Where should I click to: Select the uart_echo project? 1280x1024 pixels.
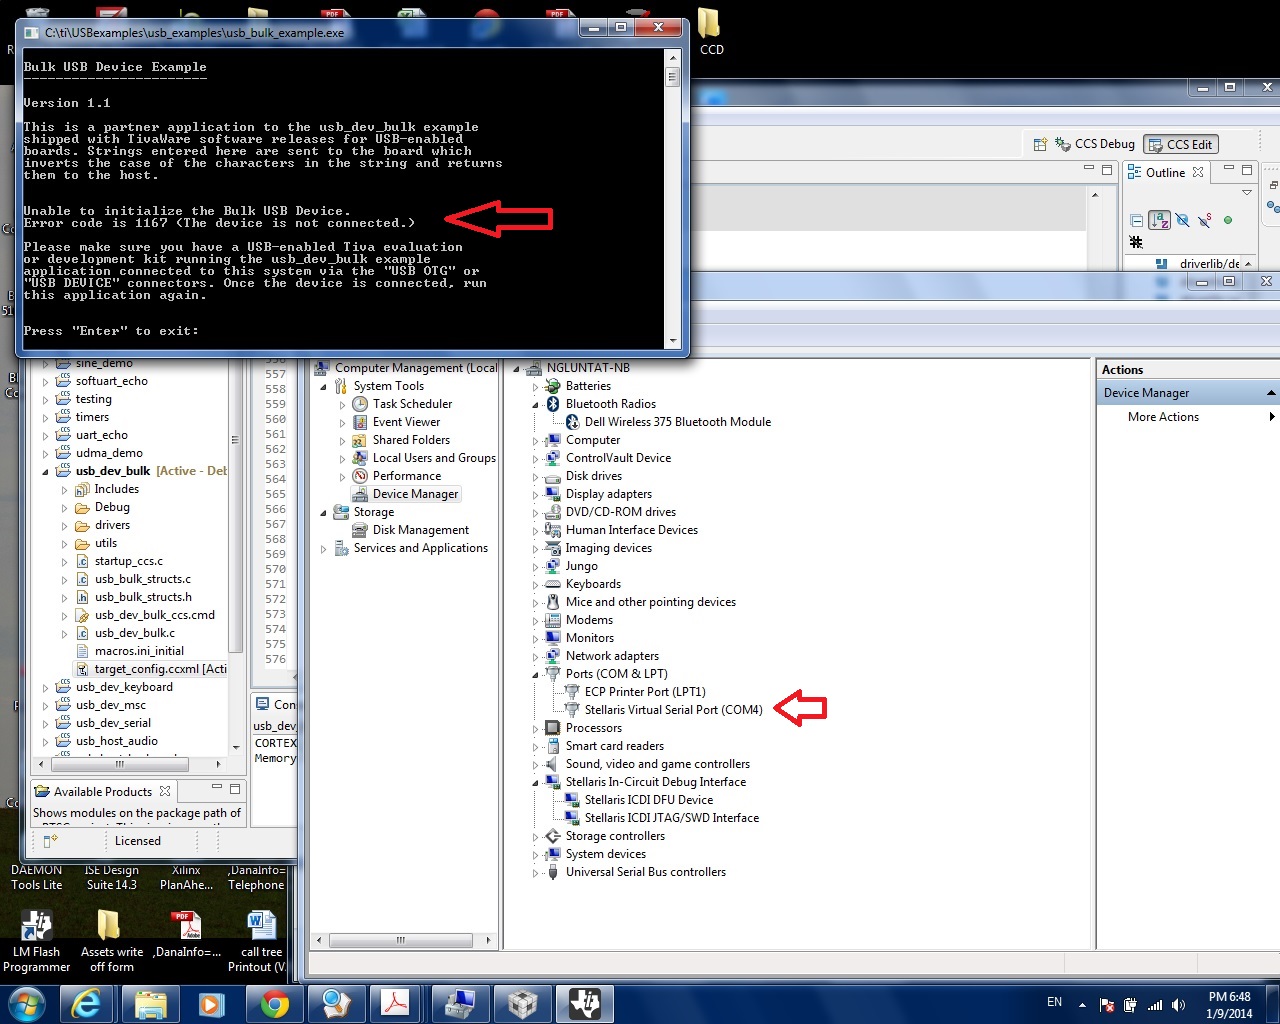101,435
